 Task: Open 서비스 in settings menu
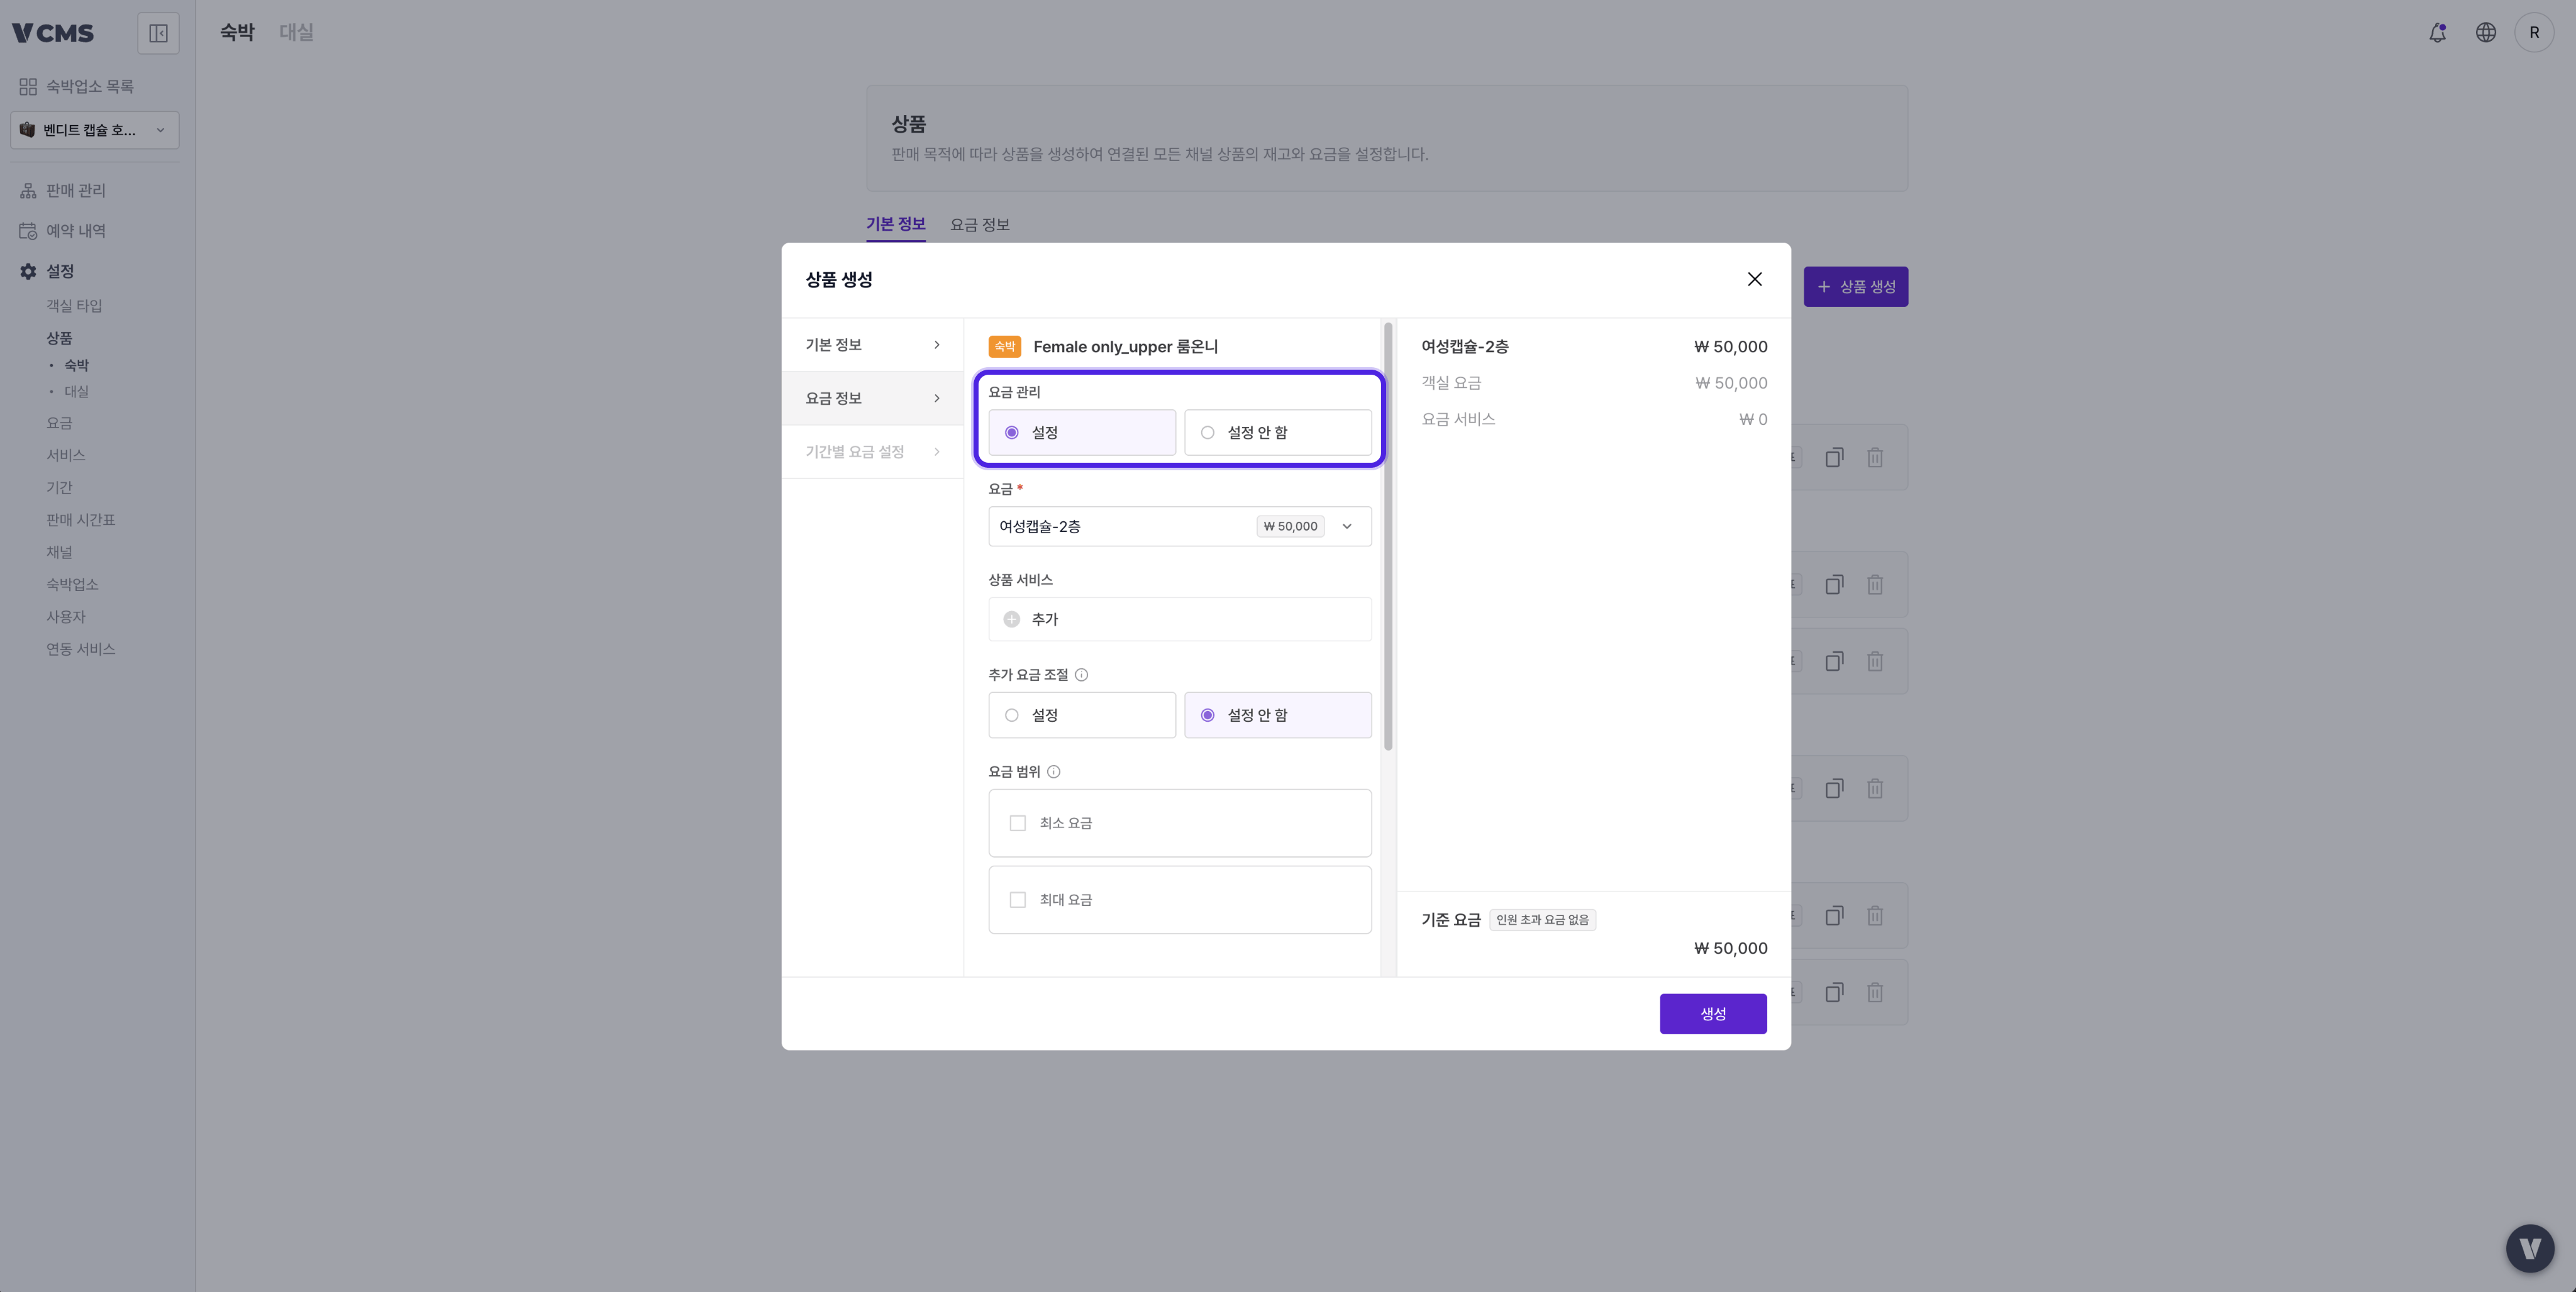(66, 455)
